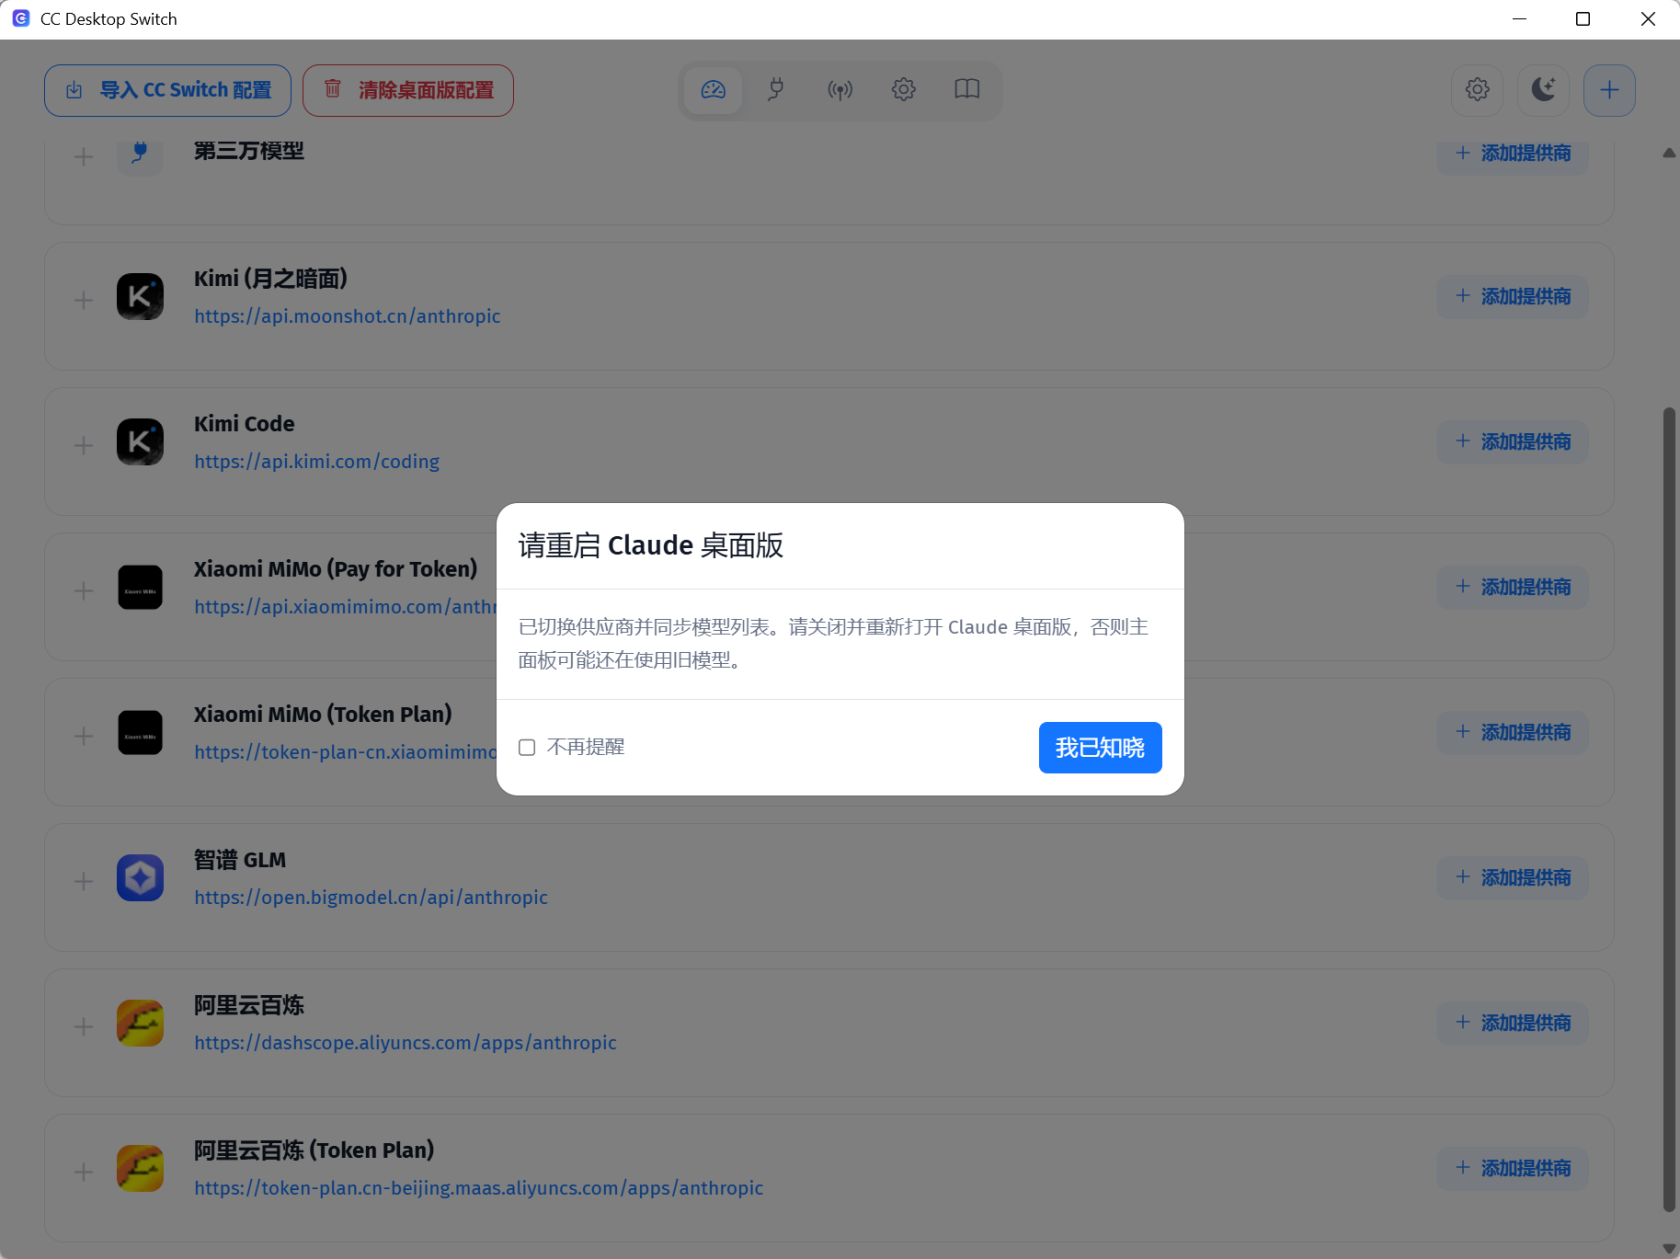Click the vertical scrollbar thumb
Screen dimensions: 1680x1259
1668,810
